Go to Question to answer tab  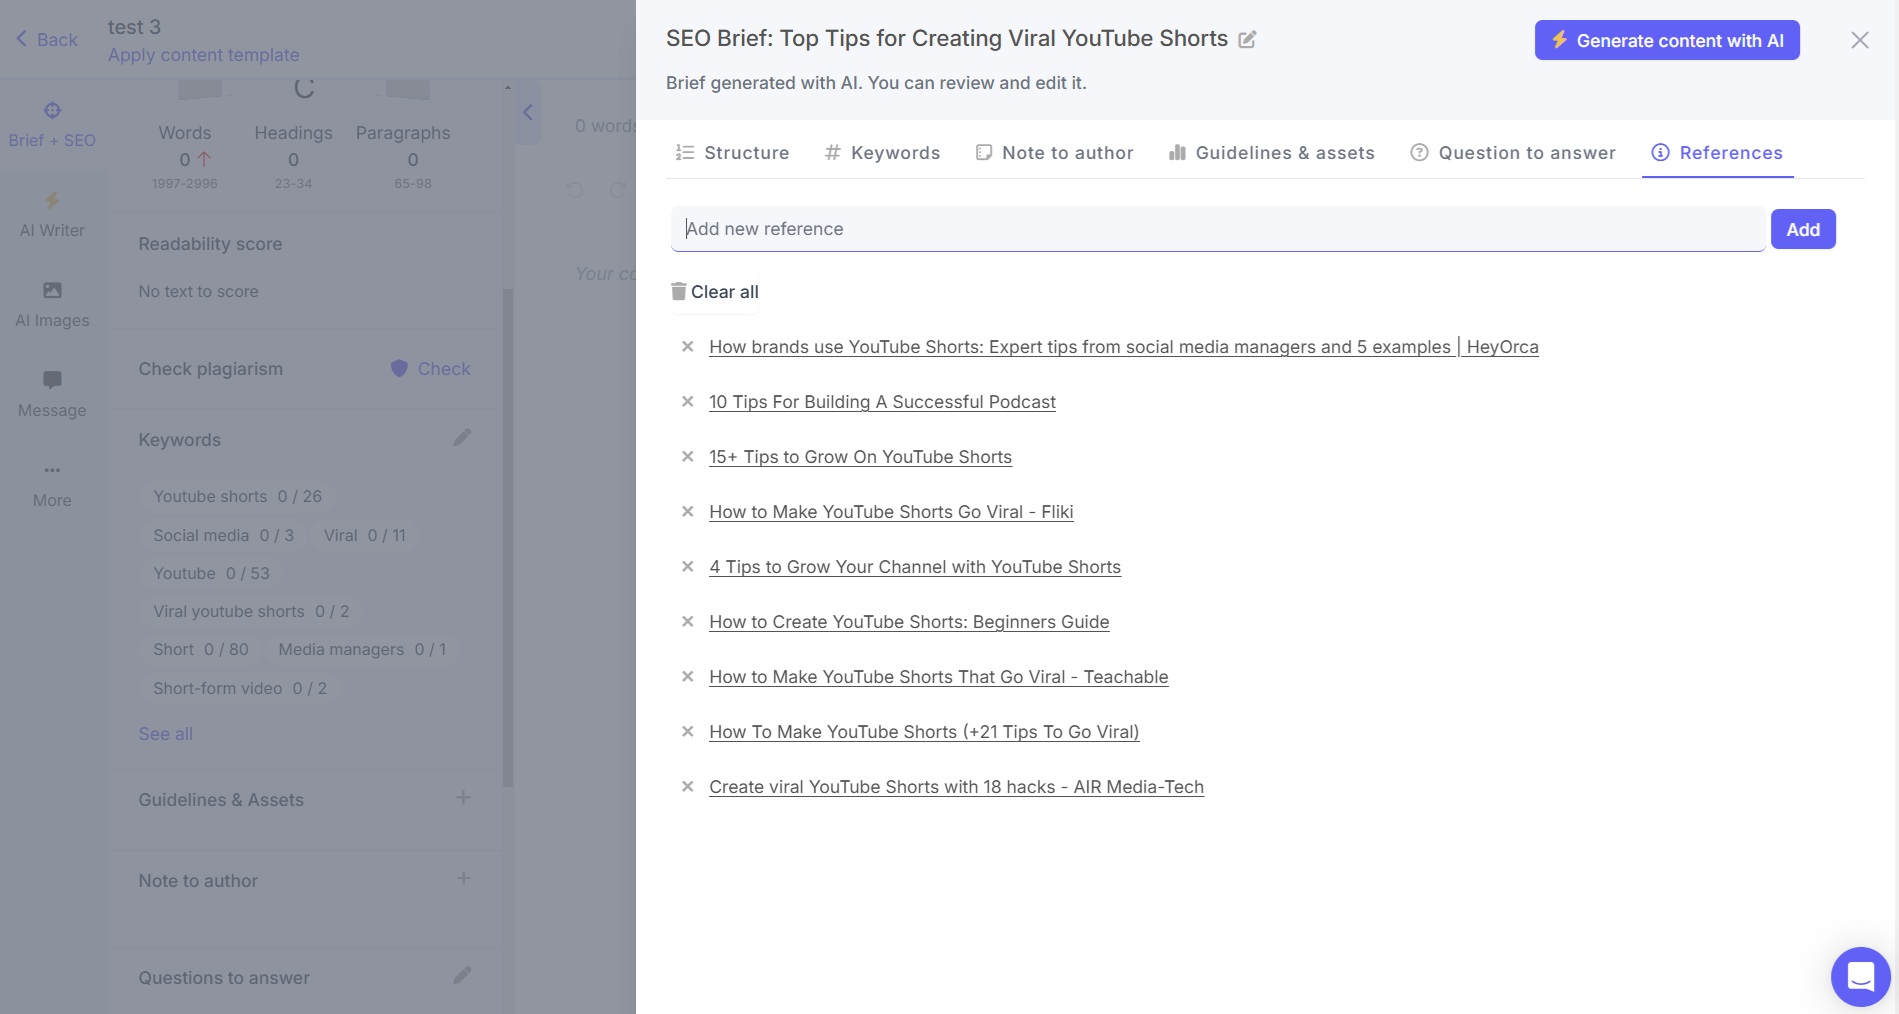tap(1513, 153)
